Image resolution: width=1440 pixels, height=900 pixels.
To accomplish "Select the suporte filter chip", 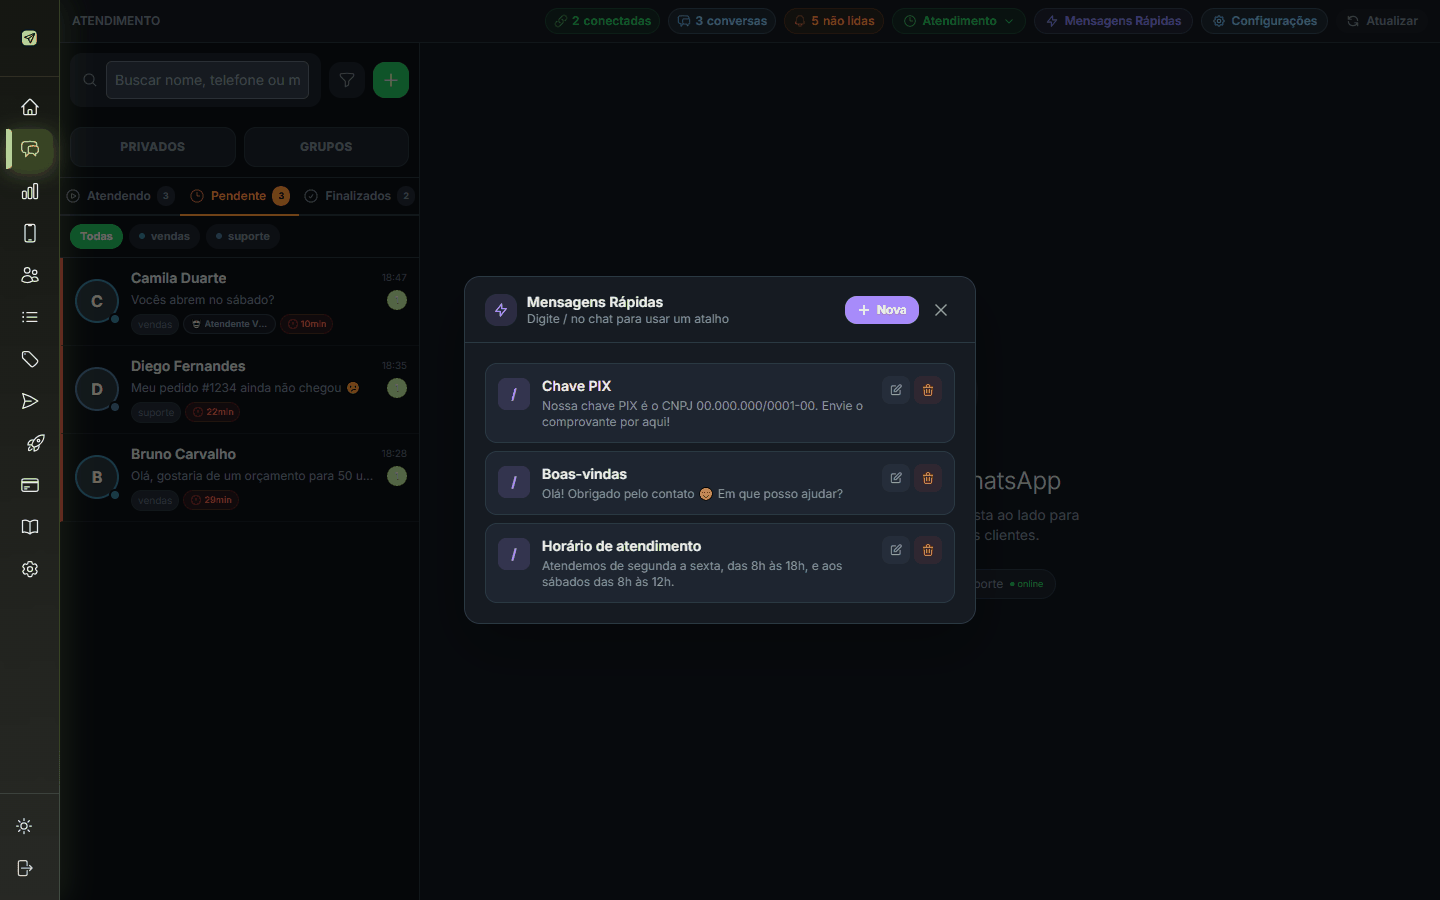I will tap(243, 236).
